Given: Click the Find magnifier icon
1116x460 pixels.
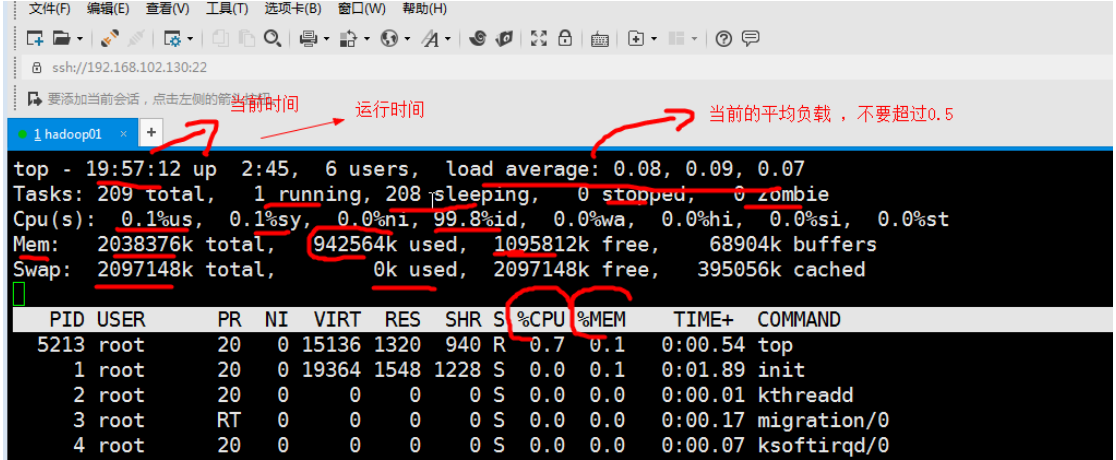Looking at the screenshot, I should [x=272, y=38].
